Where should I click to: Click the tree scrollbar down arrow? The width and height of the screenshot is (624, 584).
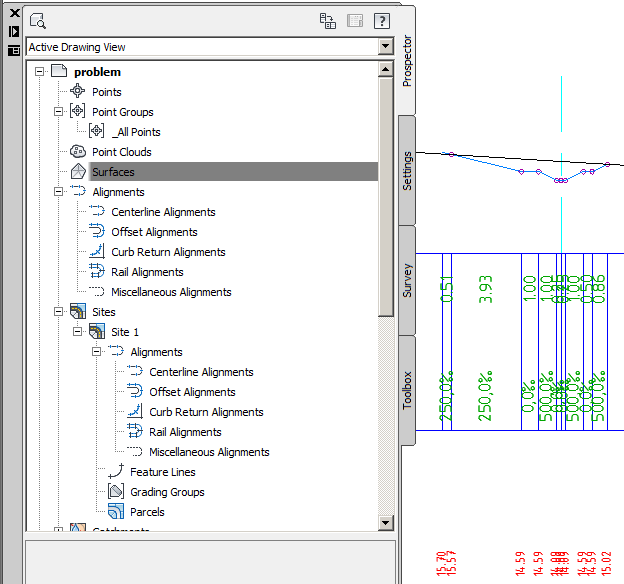pos(385,524)
